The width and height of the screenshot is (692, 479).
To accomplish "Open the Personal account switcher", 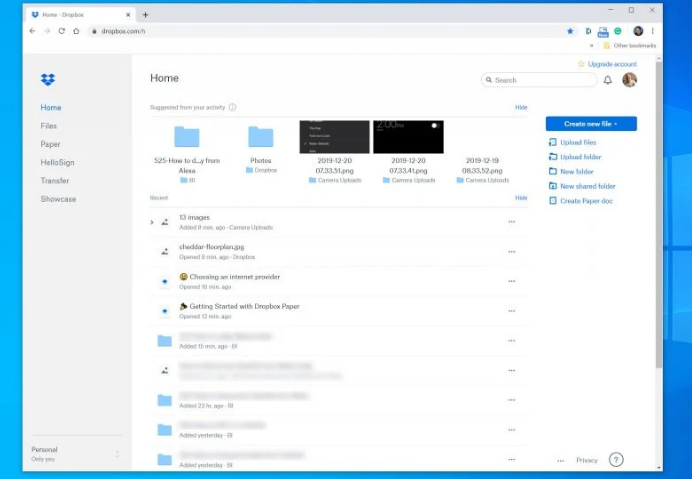I will click(76, 454).
